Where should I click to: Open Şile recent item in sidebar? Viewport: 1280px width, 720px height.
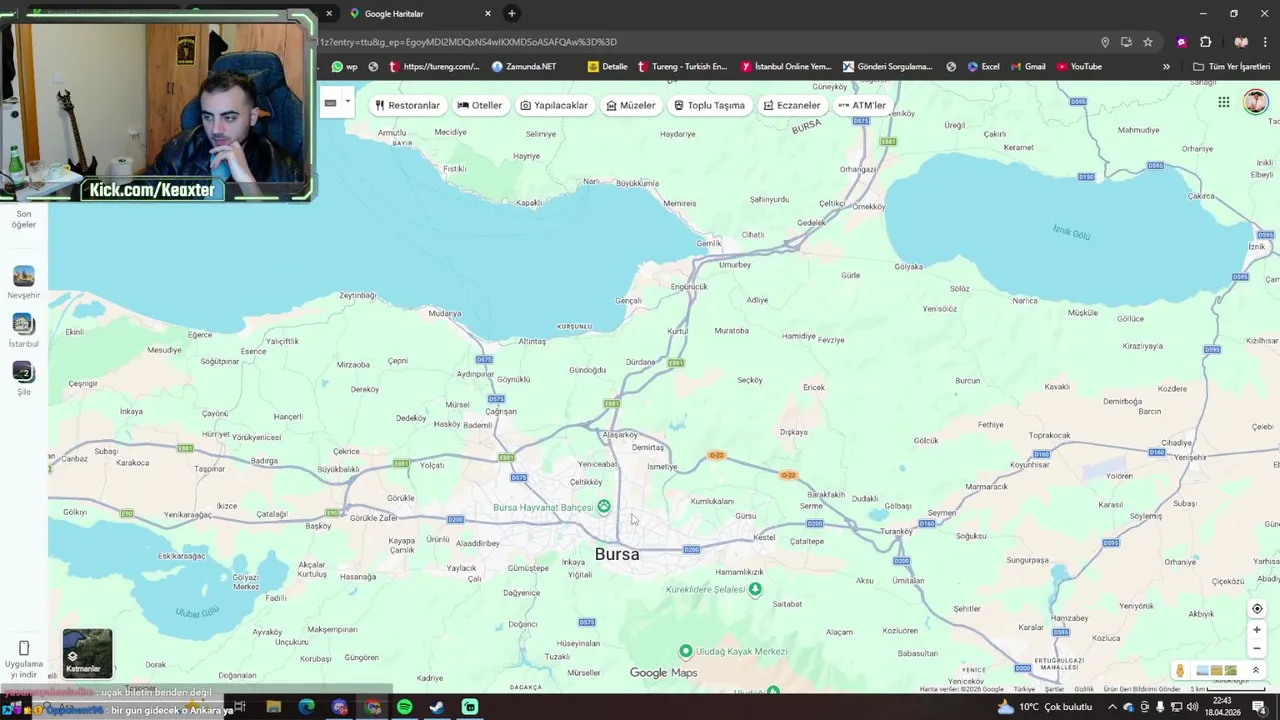point(24,378)
